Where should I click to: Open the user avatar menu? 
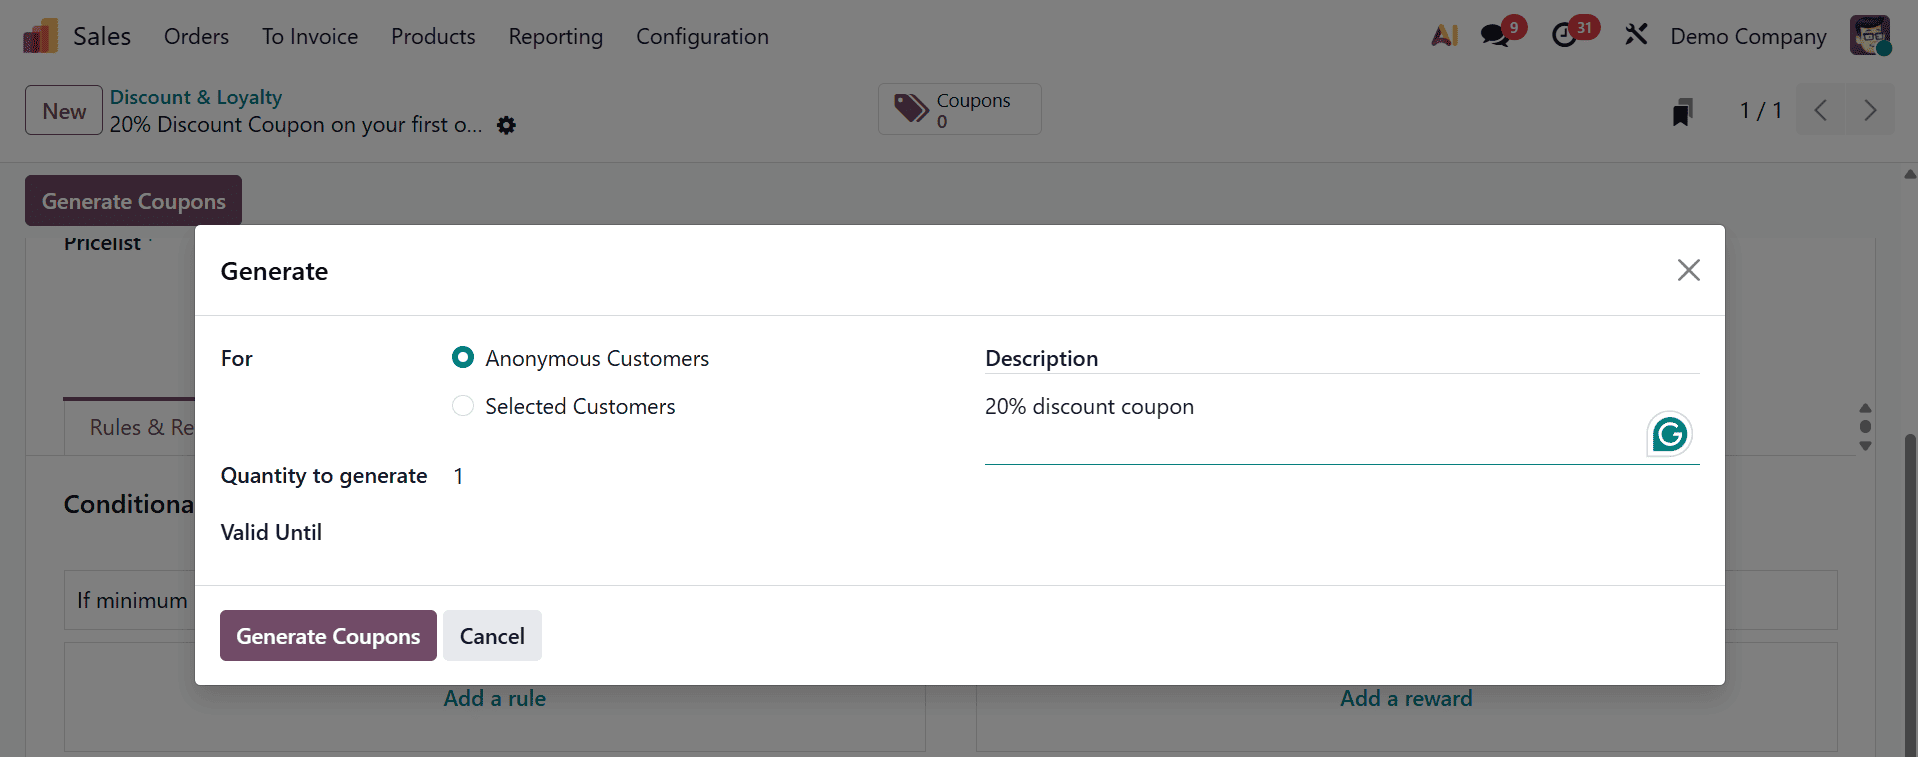coord(1869,35)
